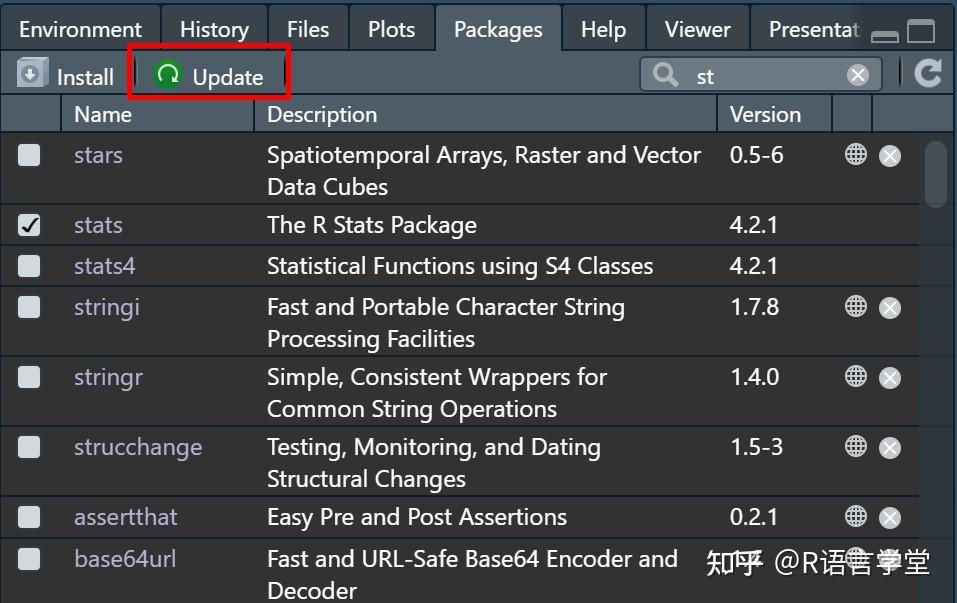957x603 pixels.
Task: Open assertthat globe web link
Action: tap(856, 516)
